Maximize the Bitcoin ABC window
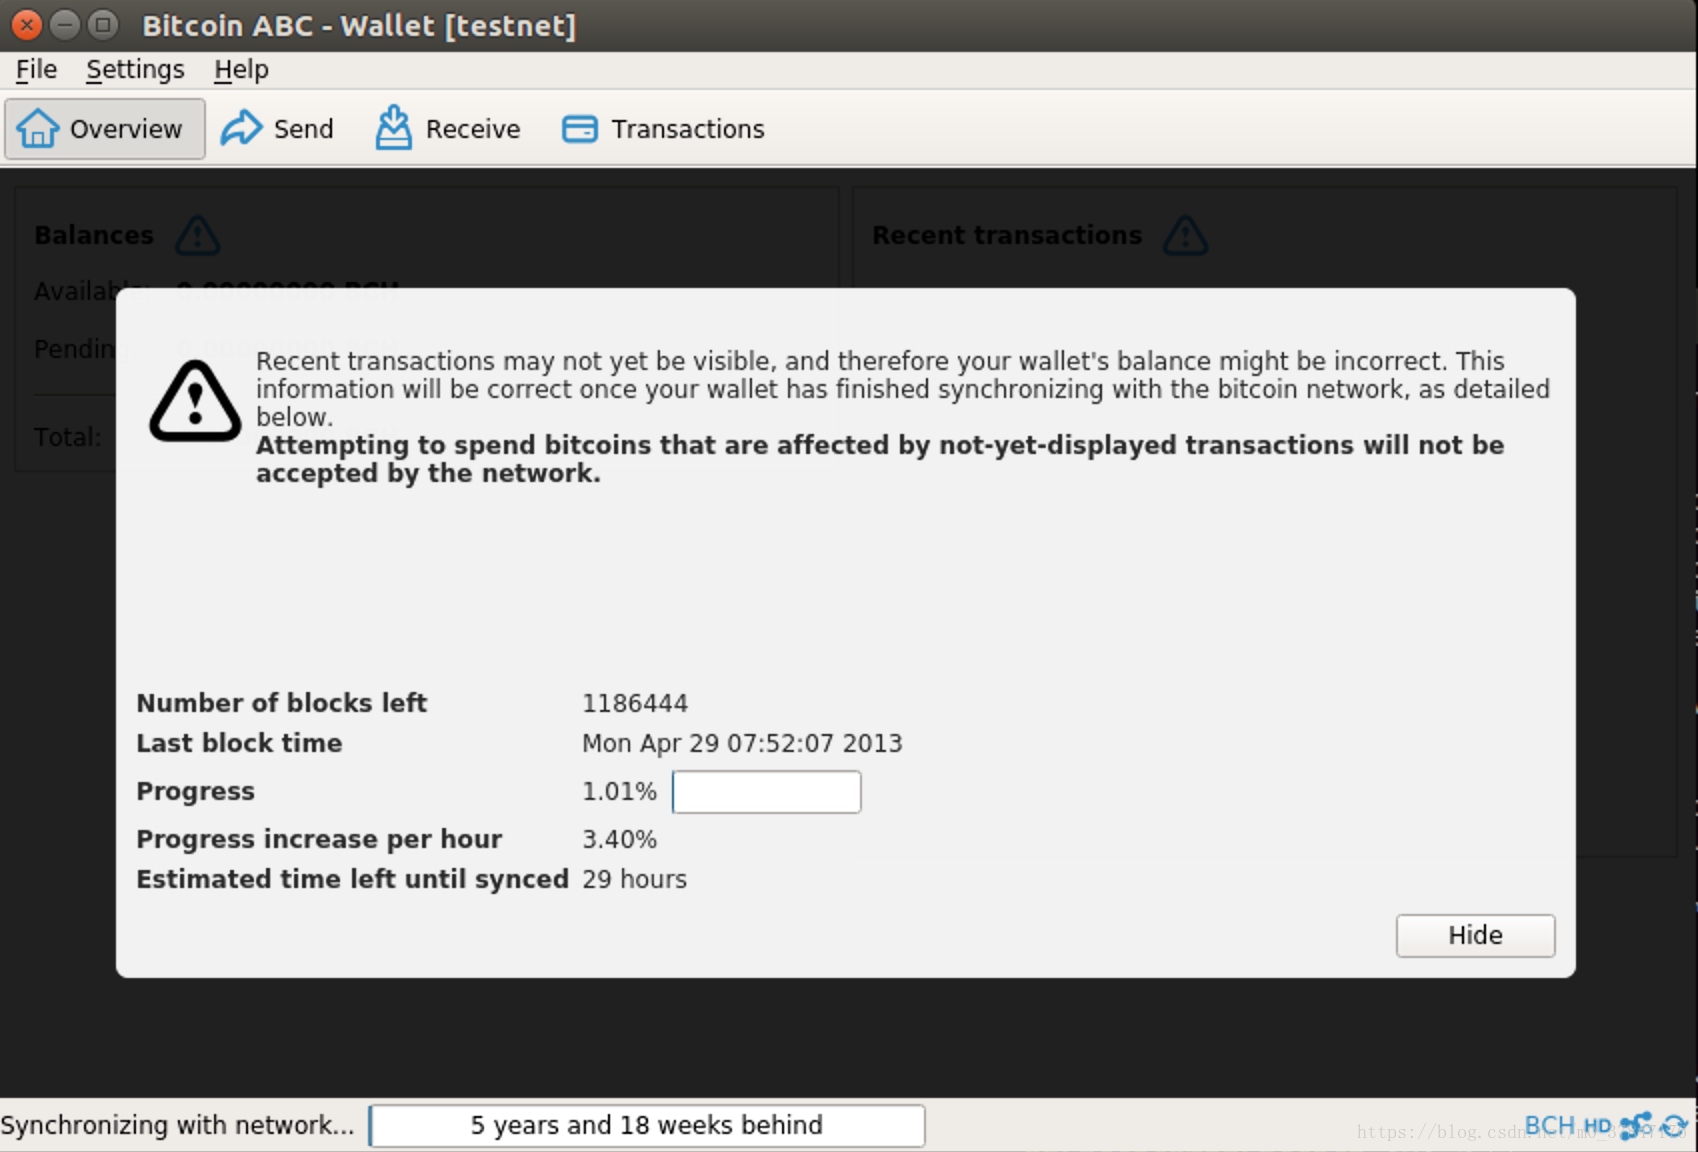This screenshot has height=1152, width=1698. coord(102,25)
